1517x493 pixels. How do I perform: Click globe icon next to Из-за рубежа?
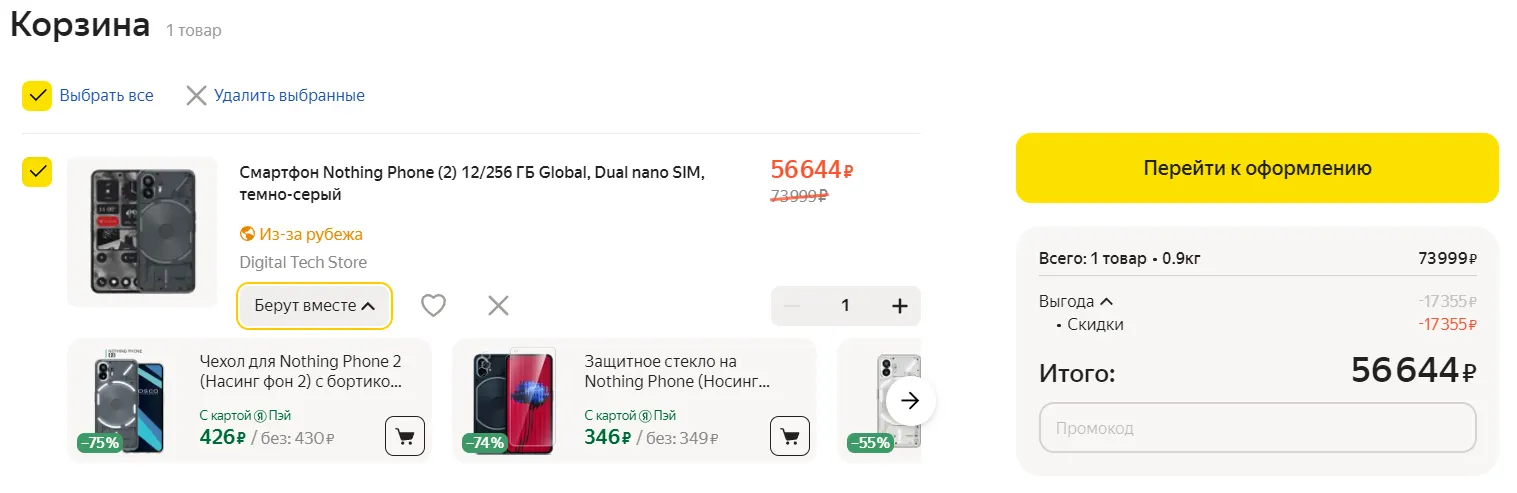[248, 234]
